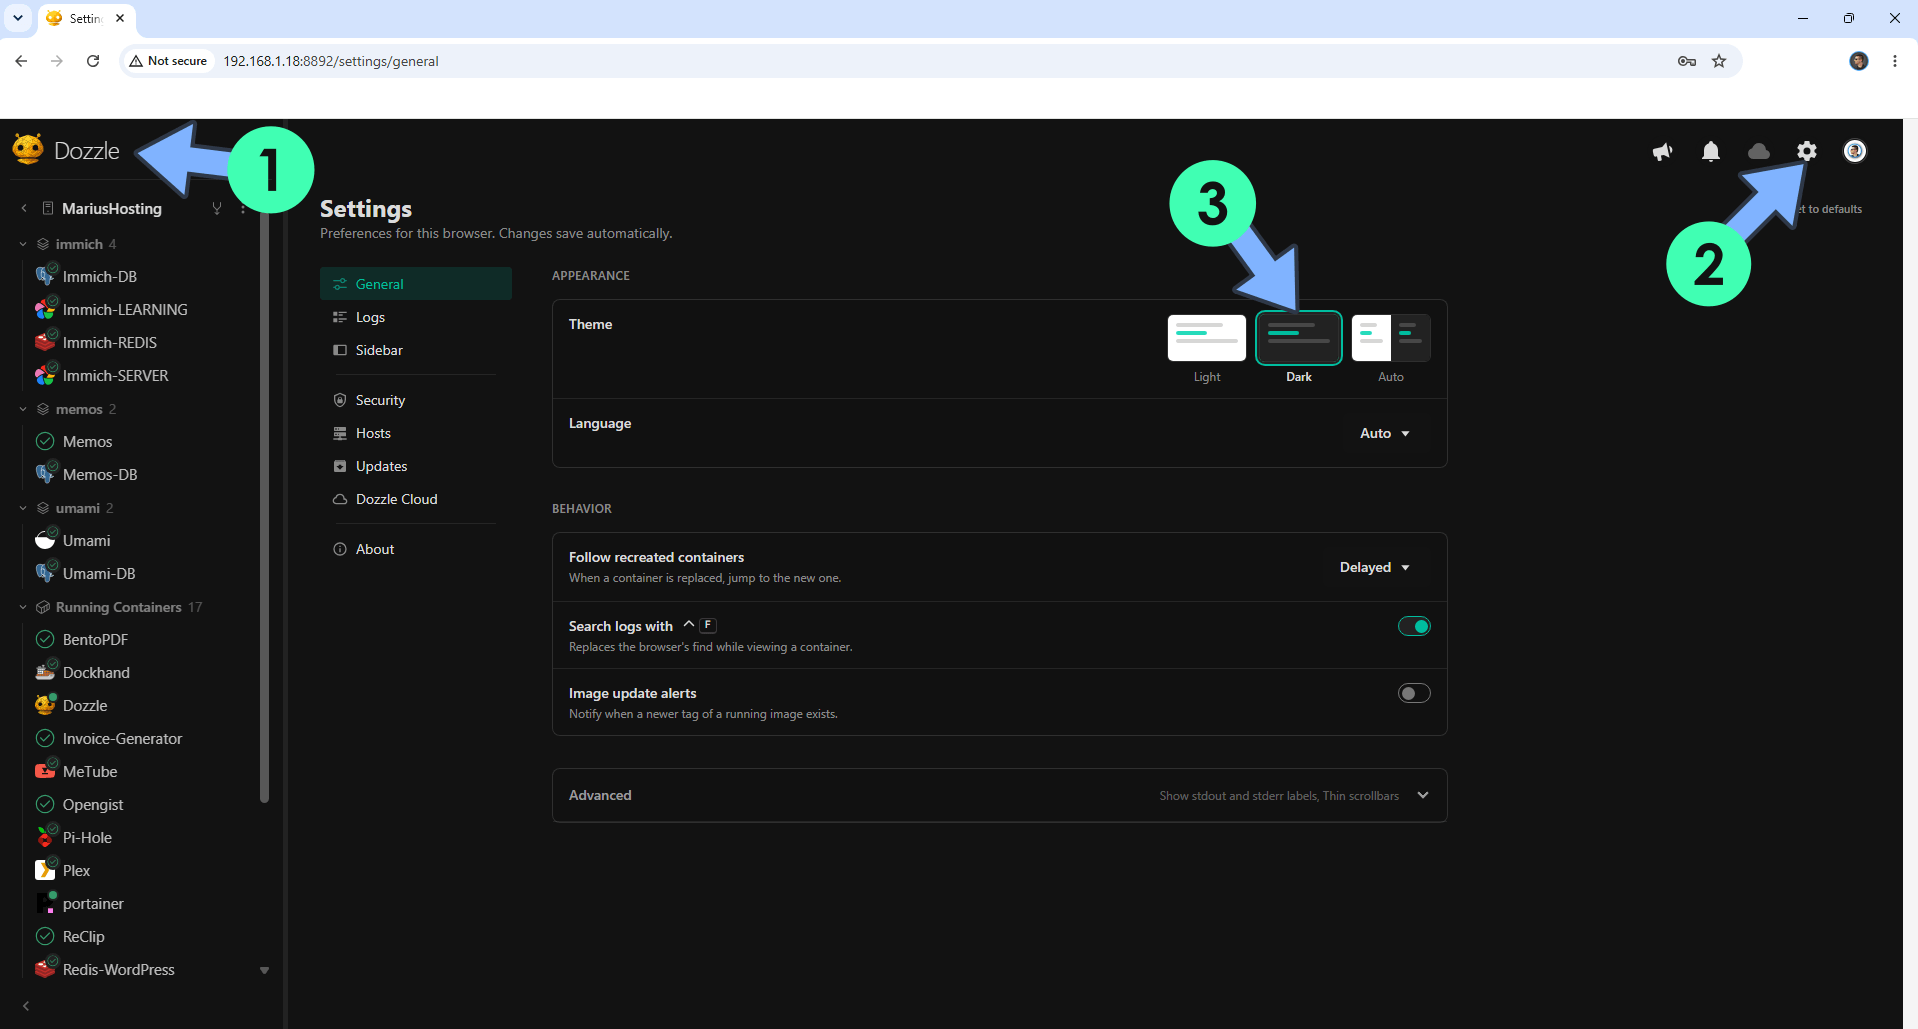Viewport: 1918px width, 1029px height.
Task: Open the ReClip container
Action: point(83,936)
